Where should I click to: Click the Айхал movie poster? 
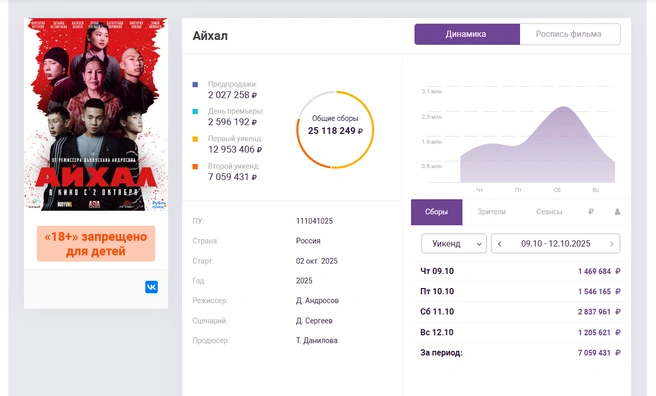pyautogui.click(x=96, y=114)
